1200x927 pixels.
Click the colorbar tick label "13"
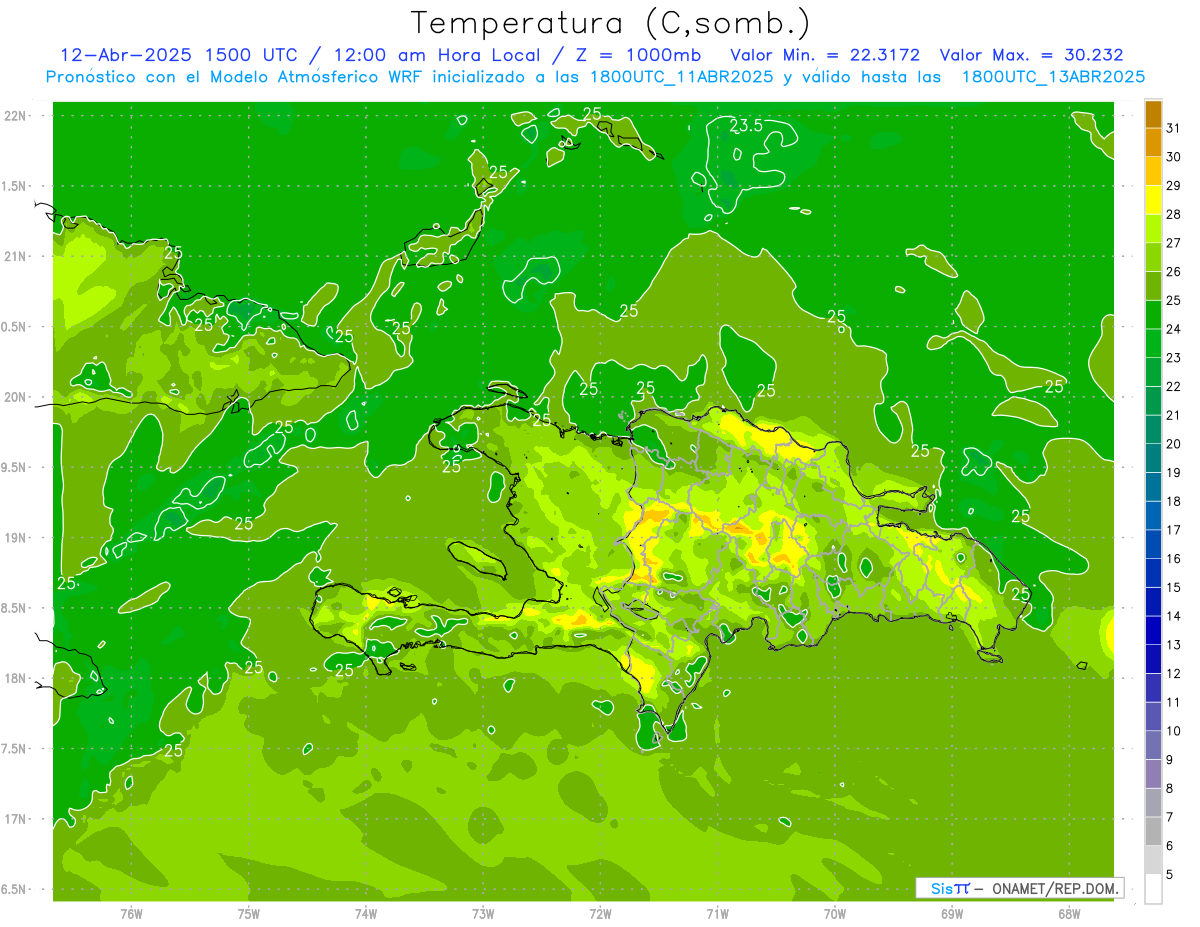pyautogui.click(x=1174, y=645)
